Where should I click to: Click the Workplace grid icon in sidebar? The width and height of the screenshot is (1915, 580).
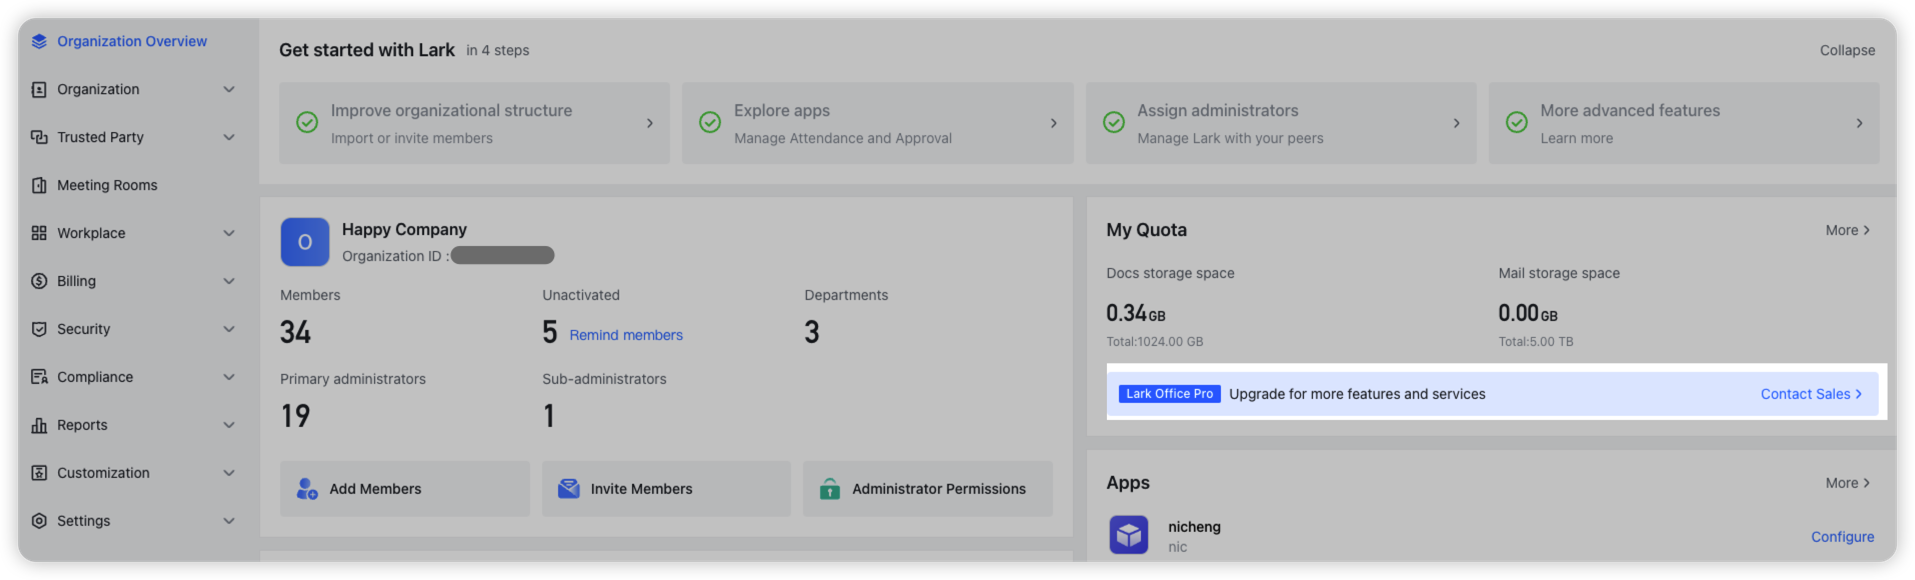click(x=39, y=233)
